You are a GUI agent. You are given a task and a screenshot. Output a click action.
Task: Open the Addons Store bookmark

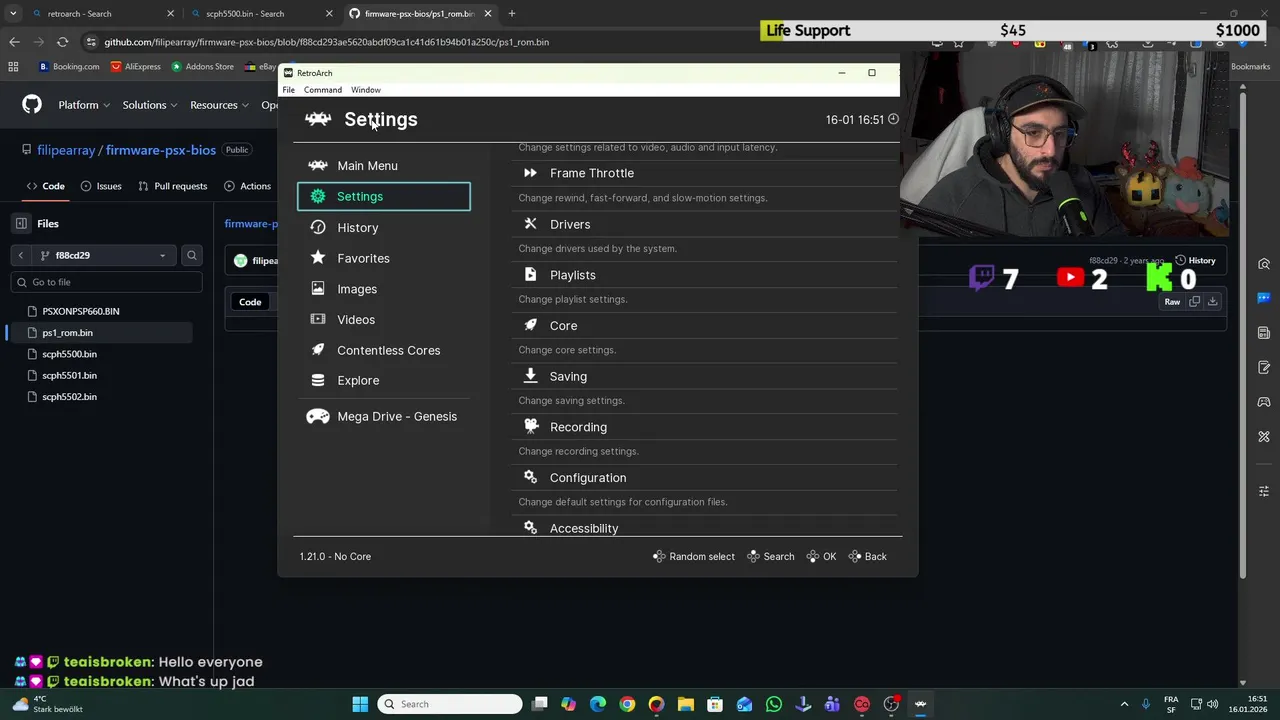(x=203, y=67)
